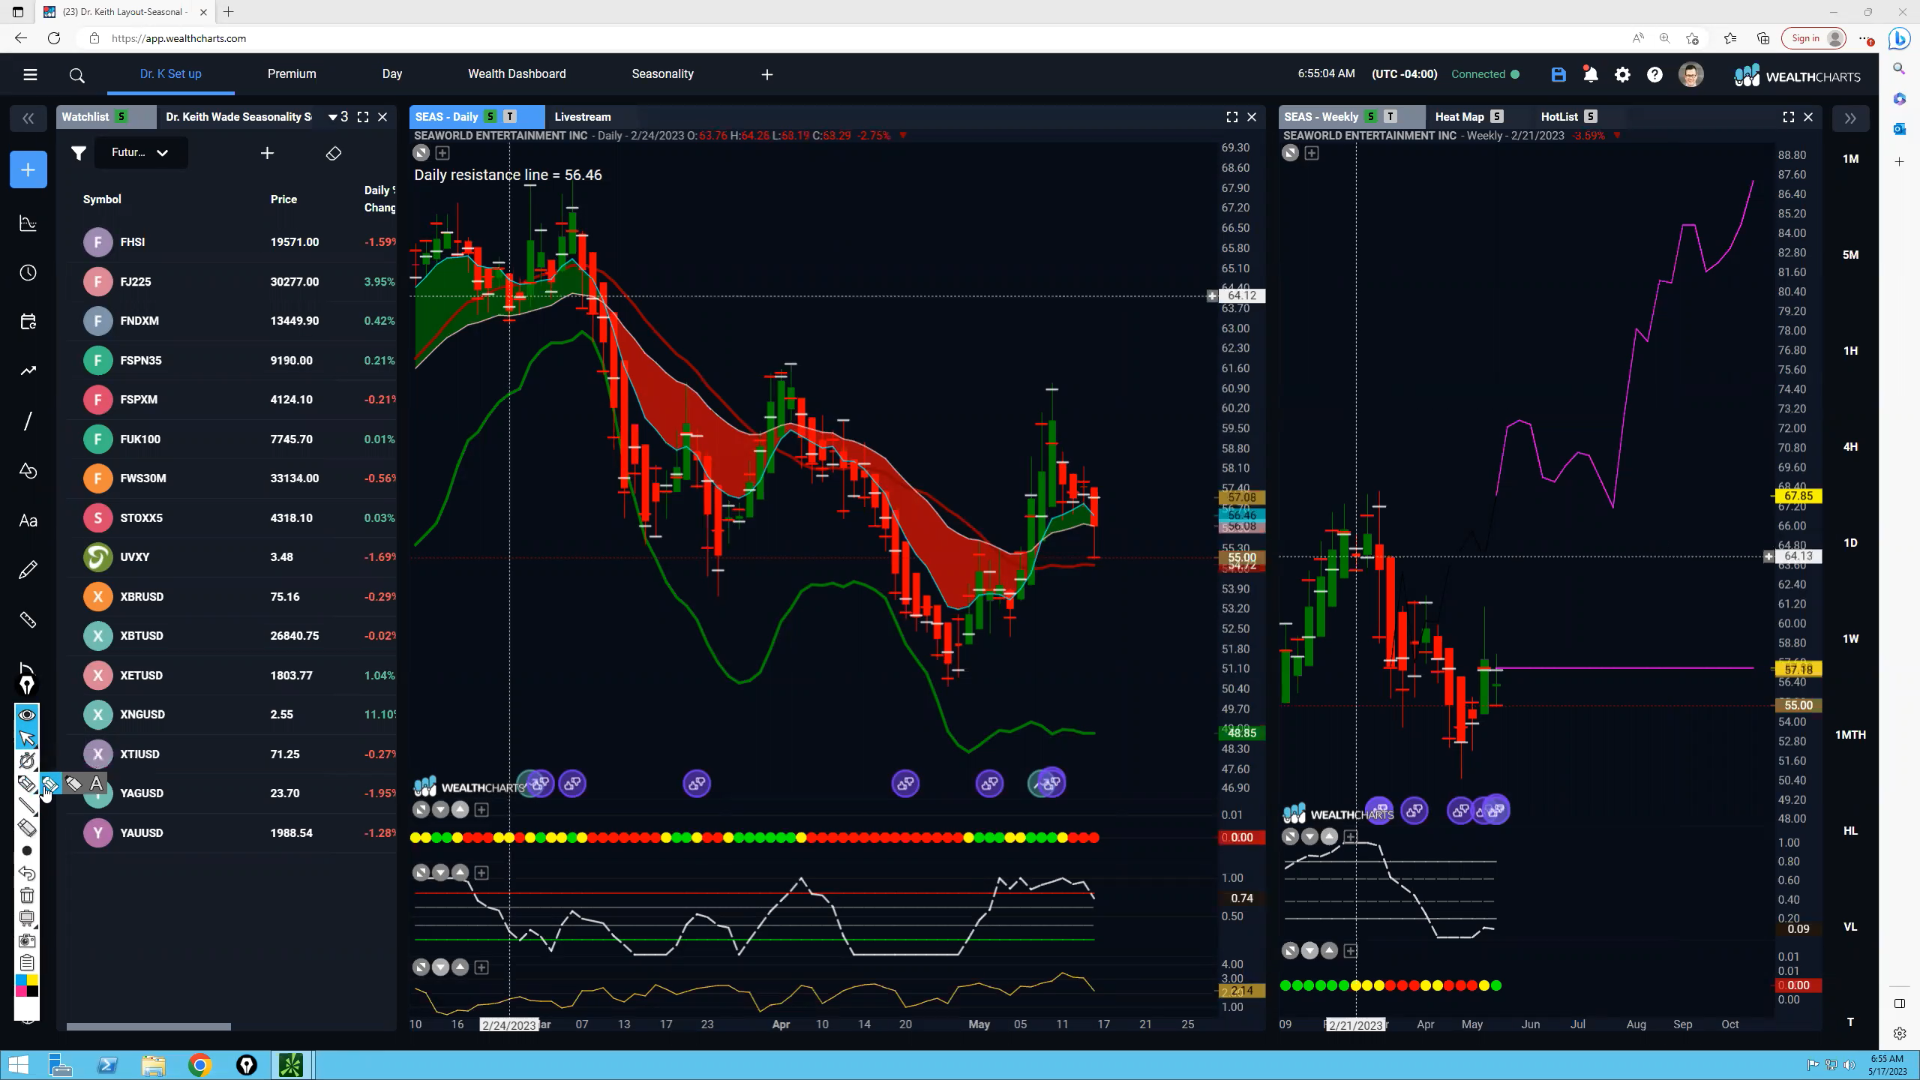This screenshot has width=1920, height=1080.
Task: Switch to the Heat Map tab
Action: pyautogui.click(x=1459, y=117)
